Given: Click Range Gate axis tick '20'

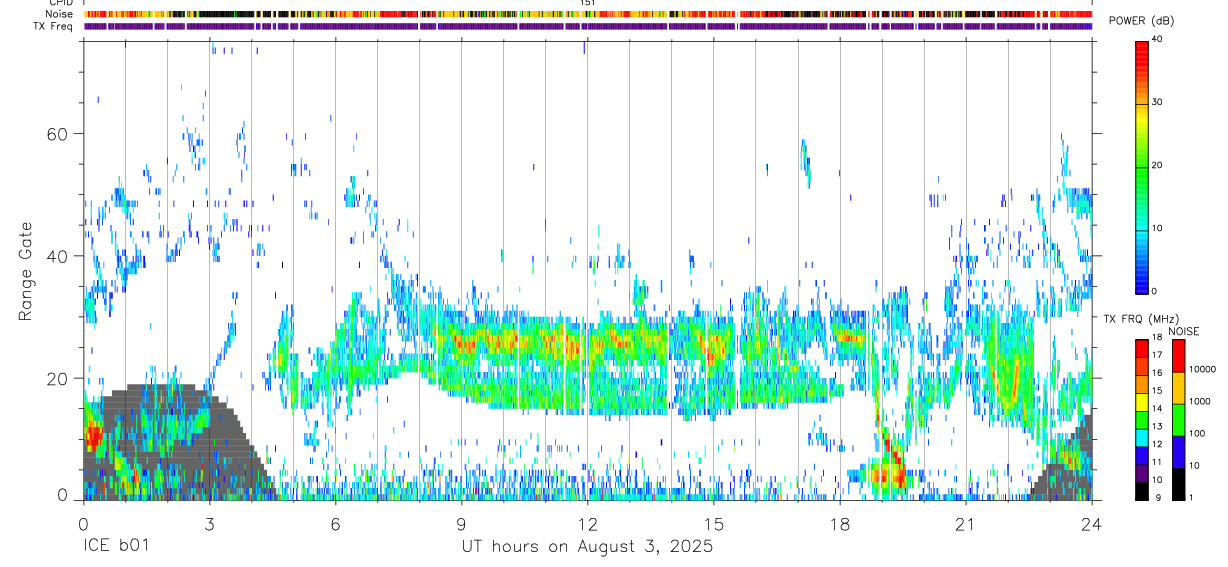Looking at the screenshot, I should pos(59,378).
